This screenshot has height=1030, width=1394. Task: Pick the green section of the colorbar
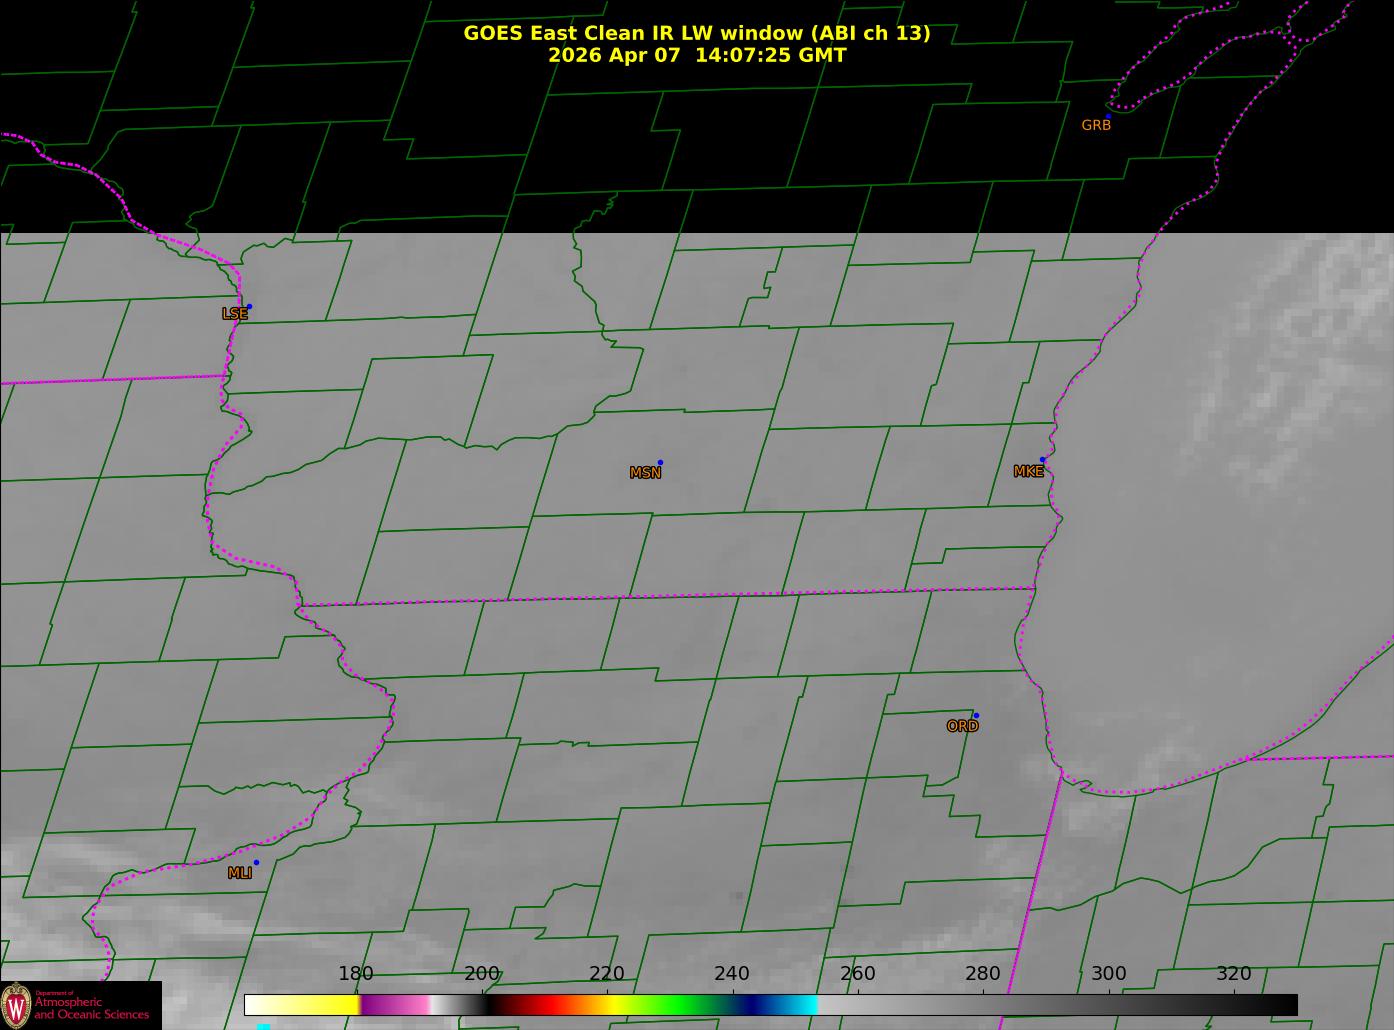pos(680,1004)
